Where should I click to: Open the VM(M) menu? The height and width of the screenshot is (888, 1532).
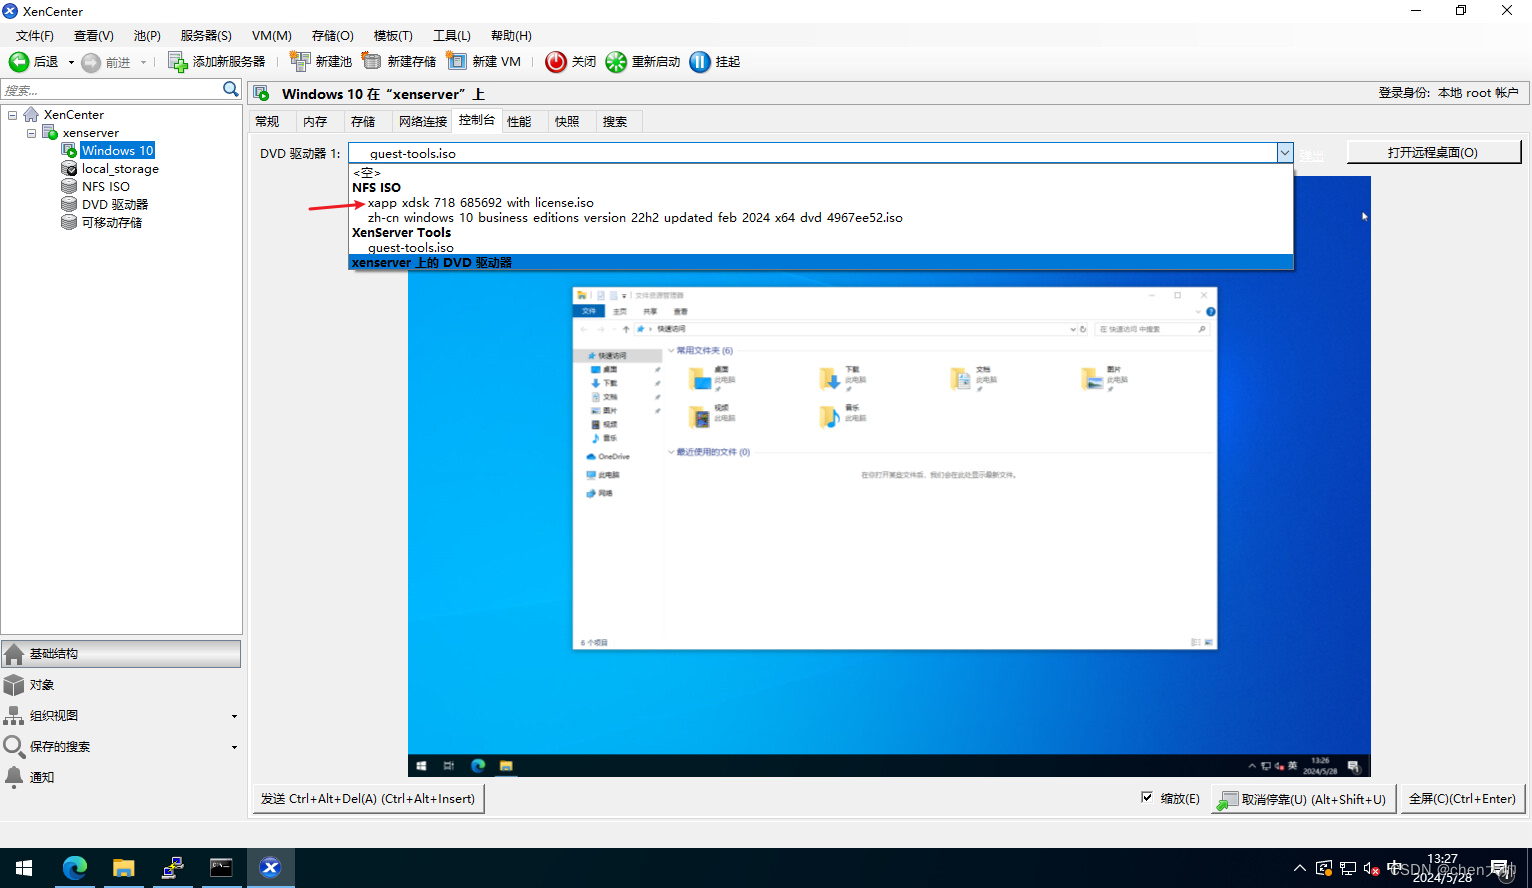click(272, 36)
